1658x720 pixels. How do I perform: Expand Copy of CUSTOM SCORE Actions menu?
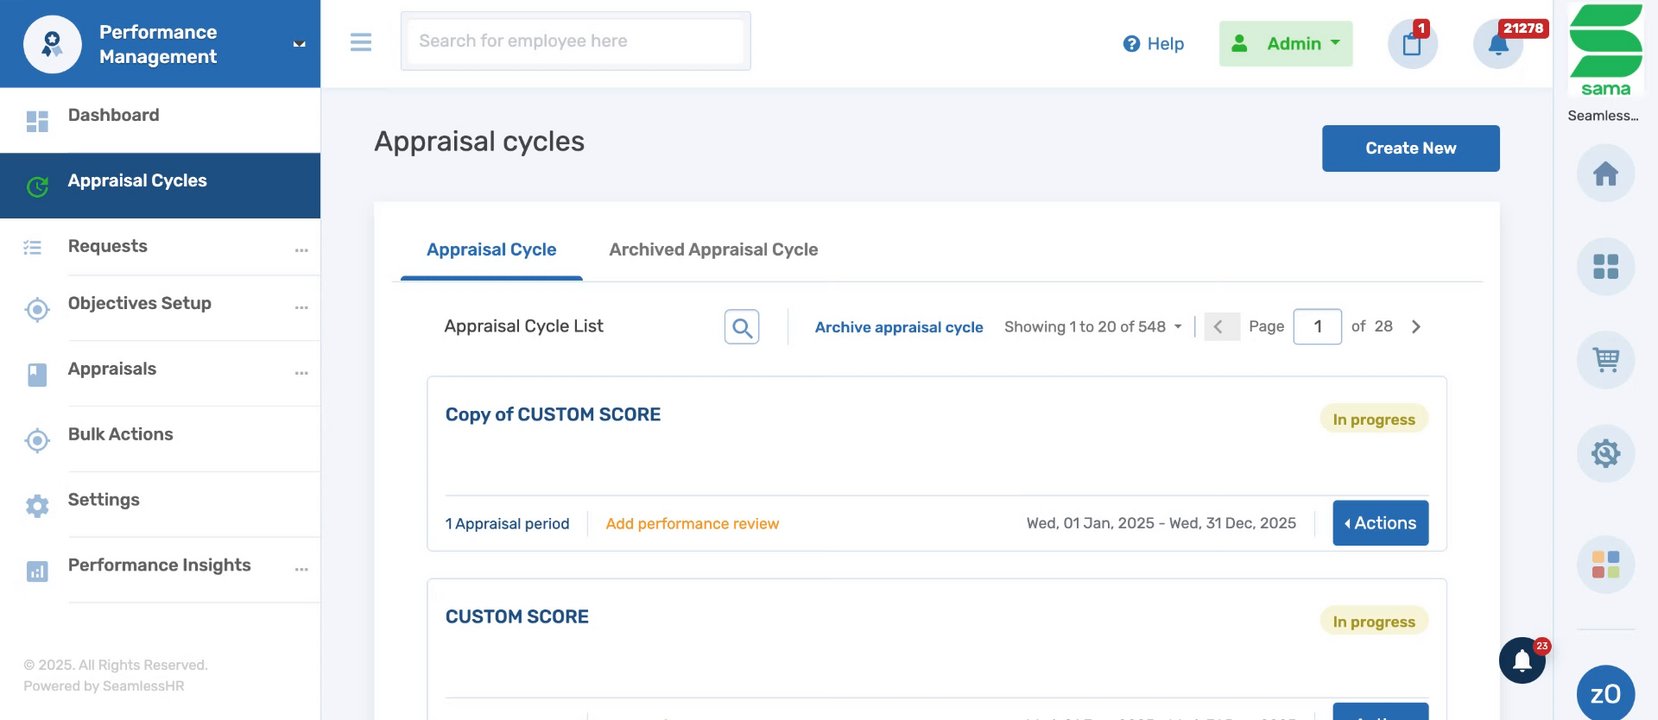[1380, 523]
